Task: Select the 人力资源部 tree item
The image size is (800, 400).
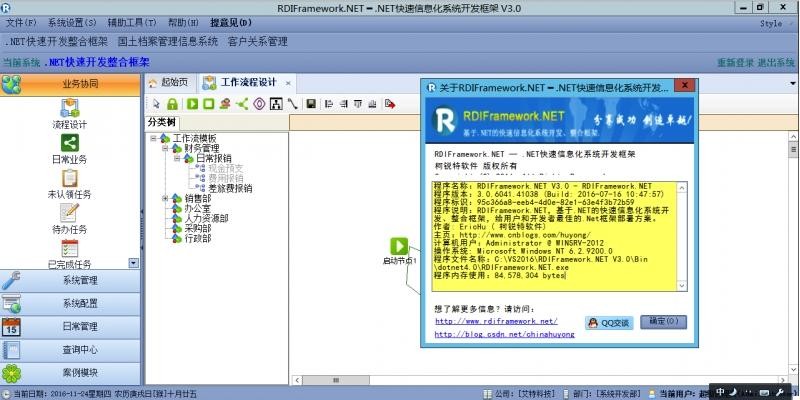Action: pyautogui.click(x=206, y=218)
